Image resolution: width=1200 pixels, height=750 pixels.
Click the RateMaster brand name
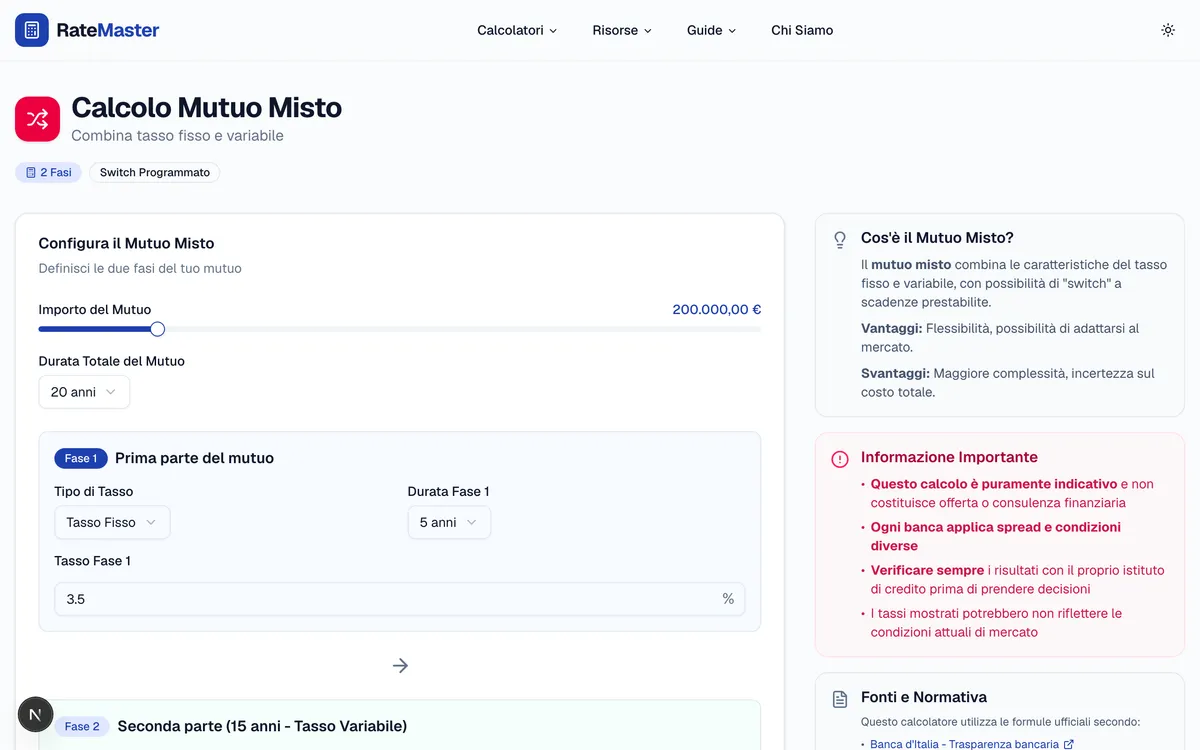click(108, 30)
